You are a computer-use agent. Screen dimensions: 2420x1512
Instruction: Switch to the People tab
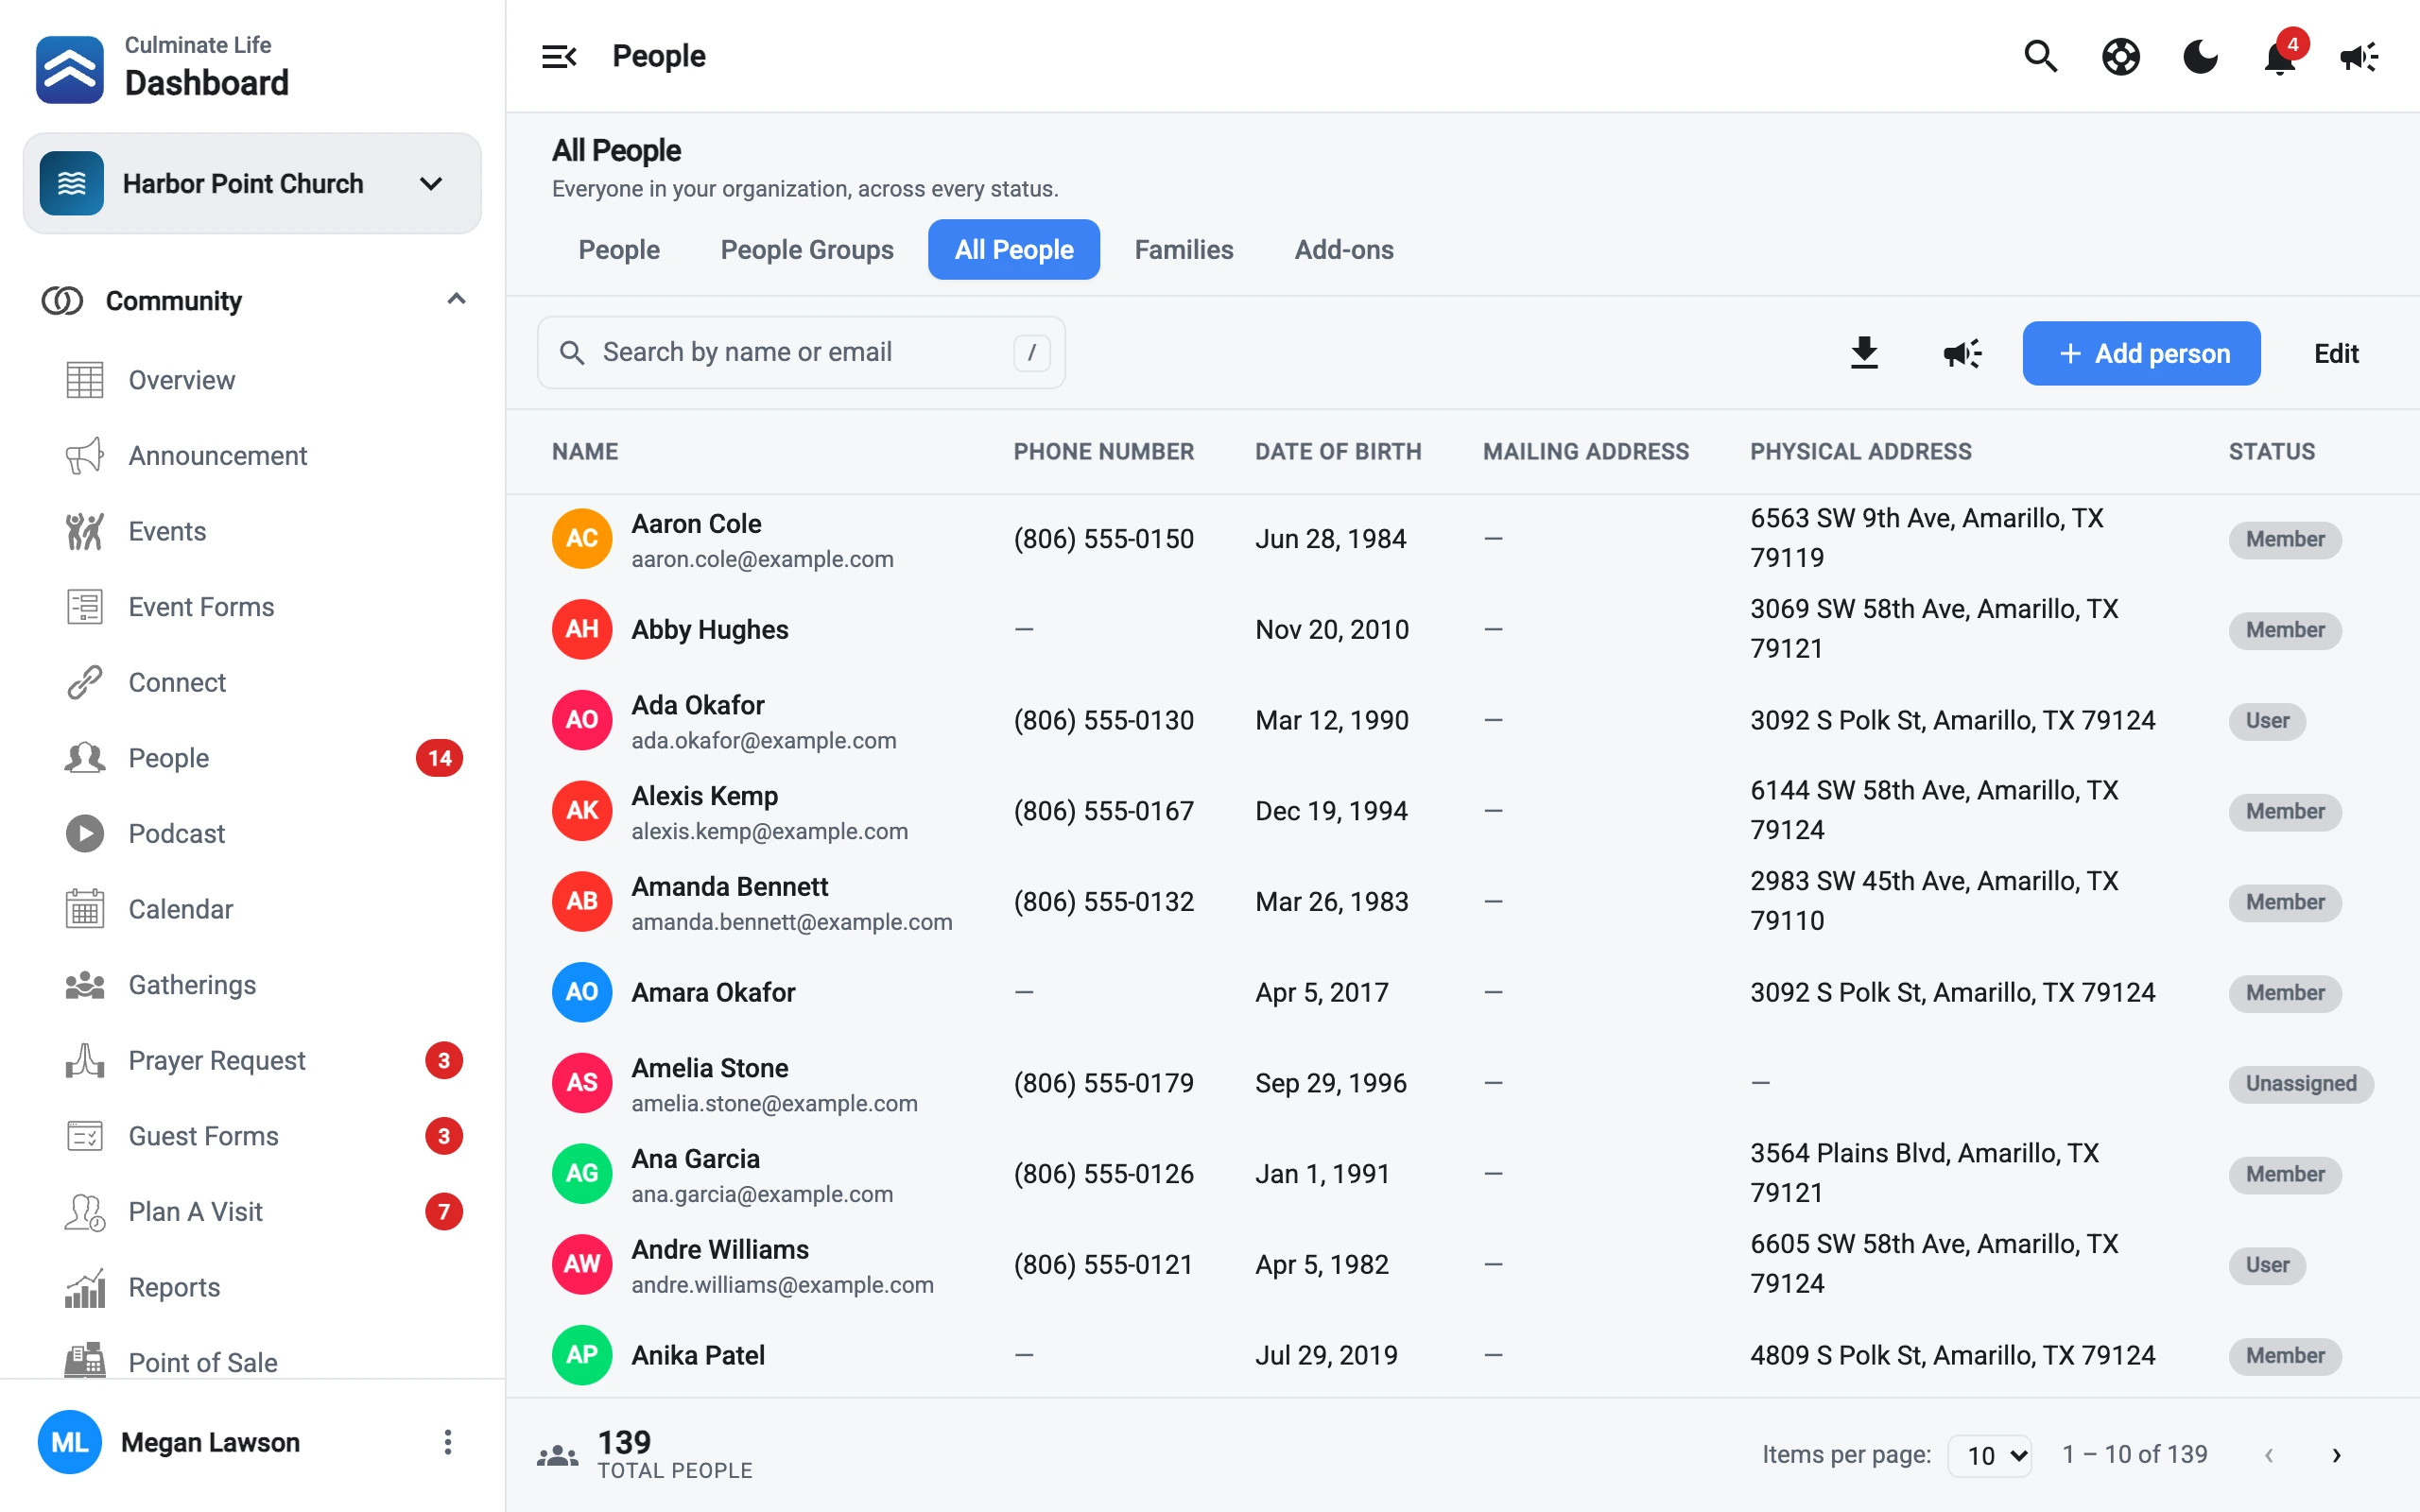(x=619, y=249)
